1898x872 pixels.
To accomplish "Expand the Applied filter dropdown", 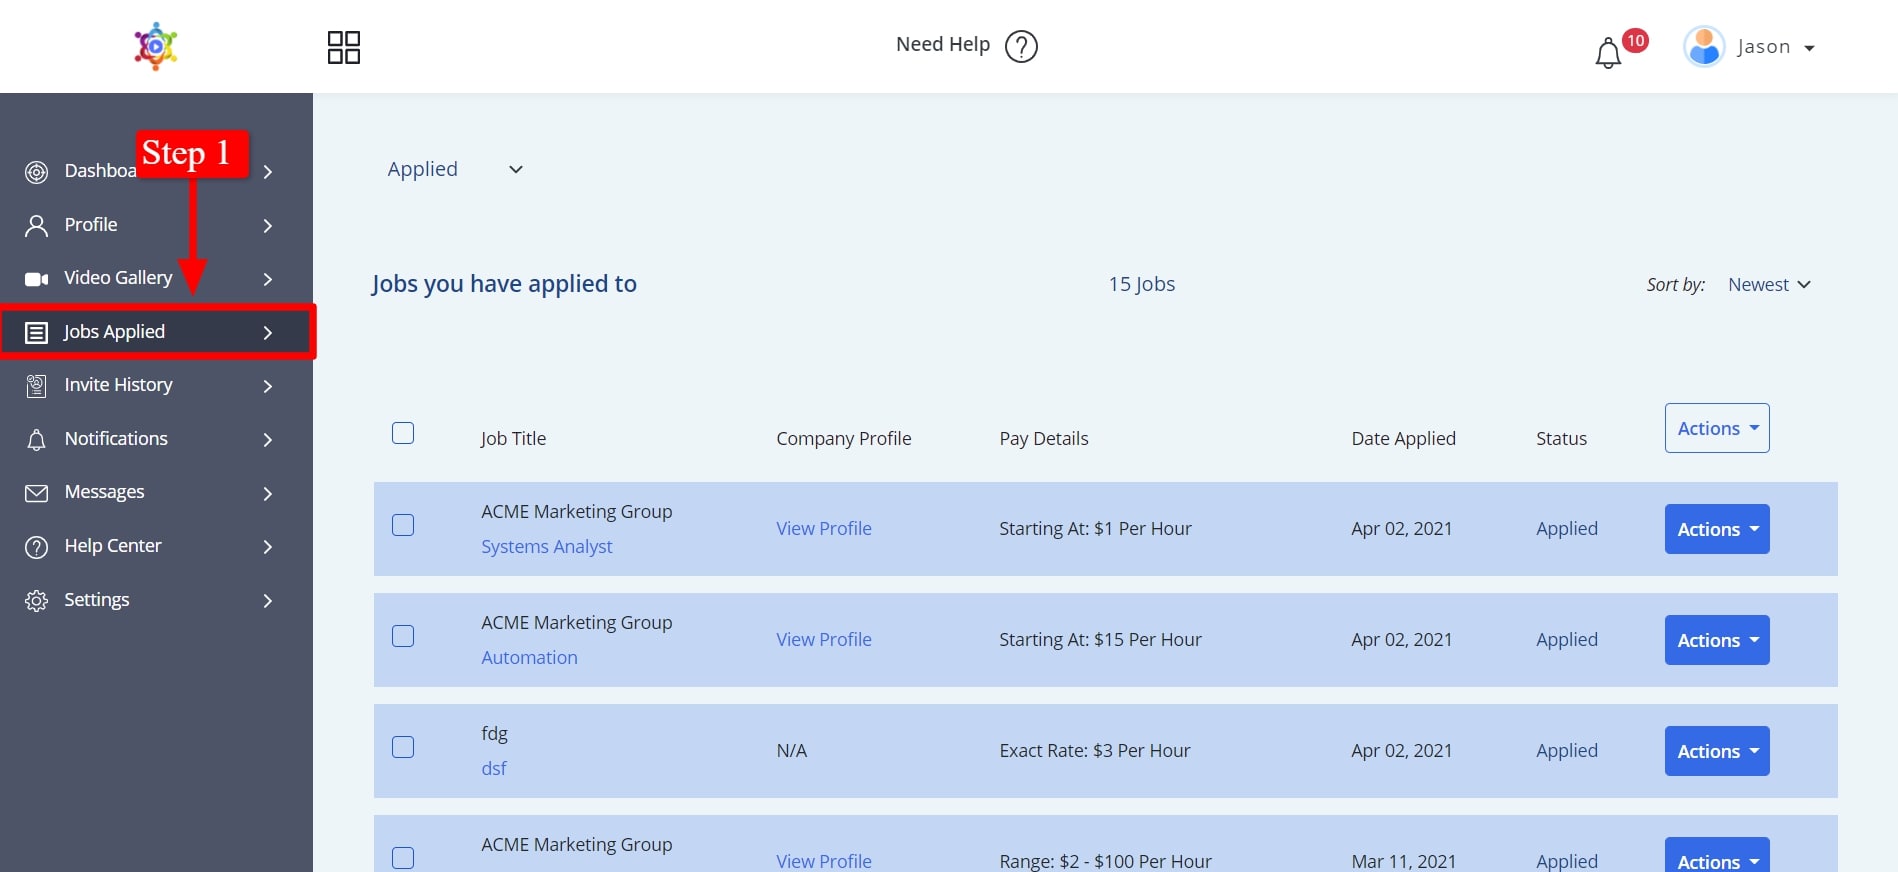I will pyautogui.click(x=455, y=170).
